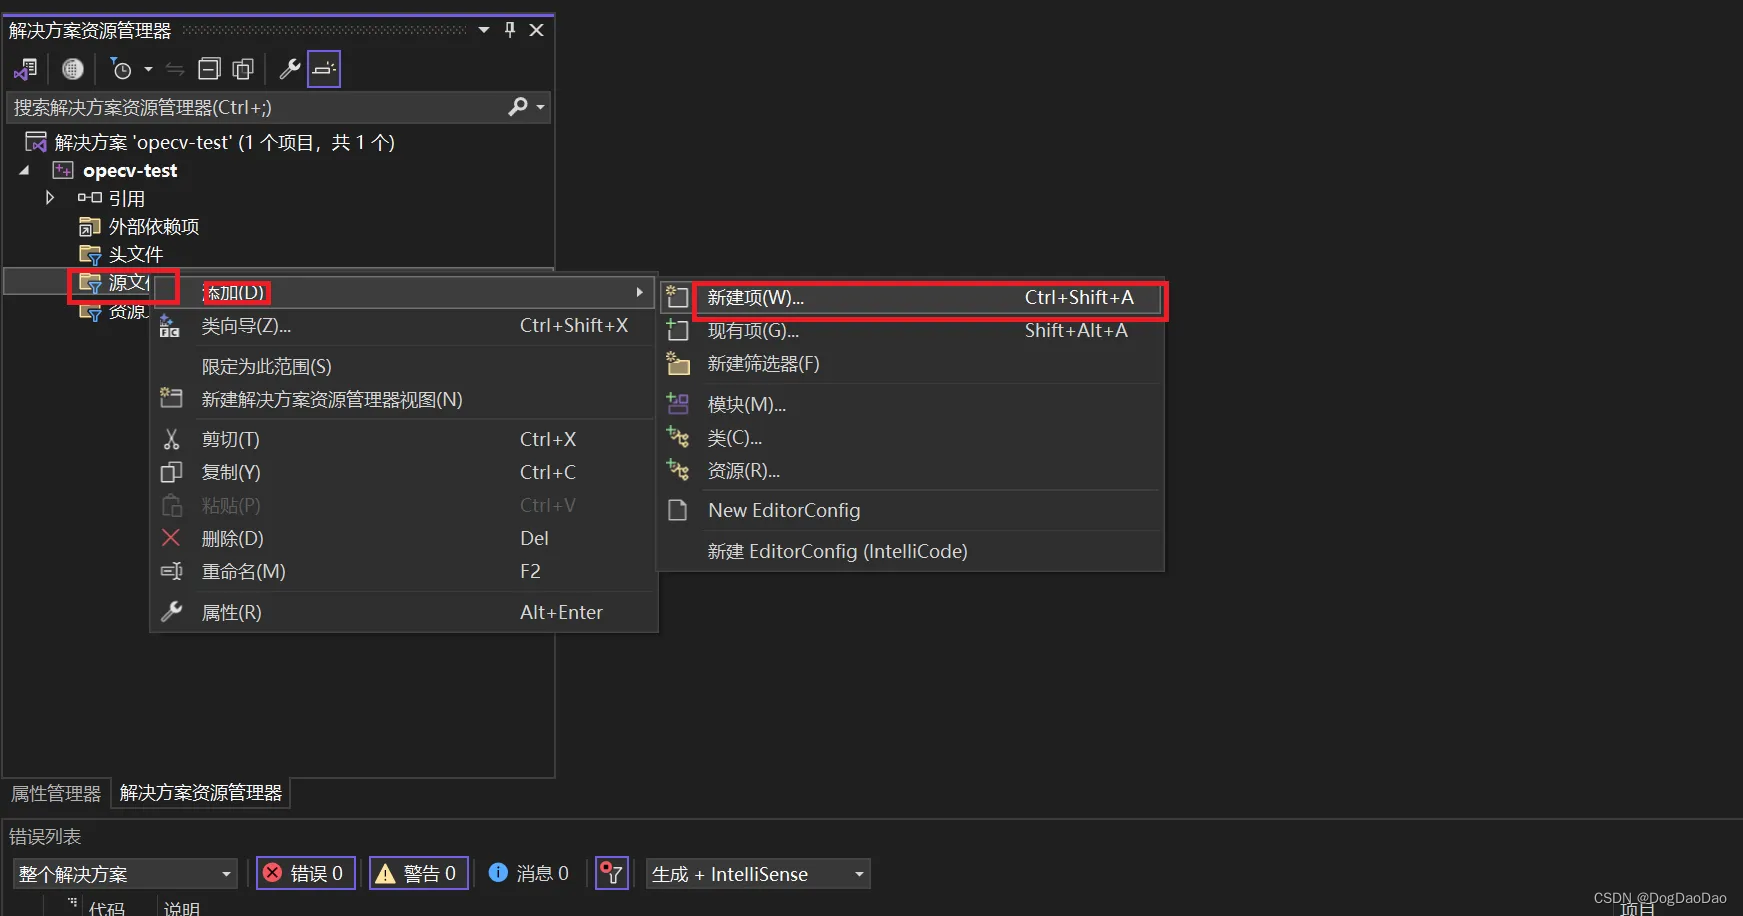
Task: Open the 整个解决方案 scope dropdown
Action: (125, 874)
